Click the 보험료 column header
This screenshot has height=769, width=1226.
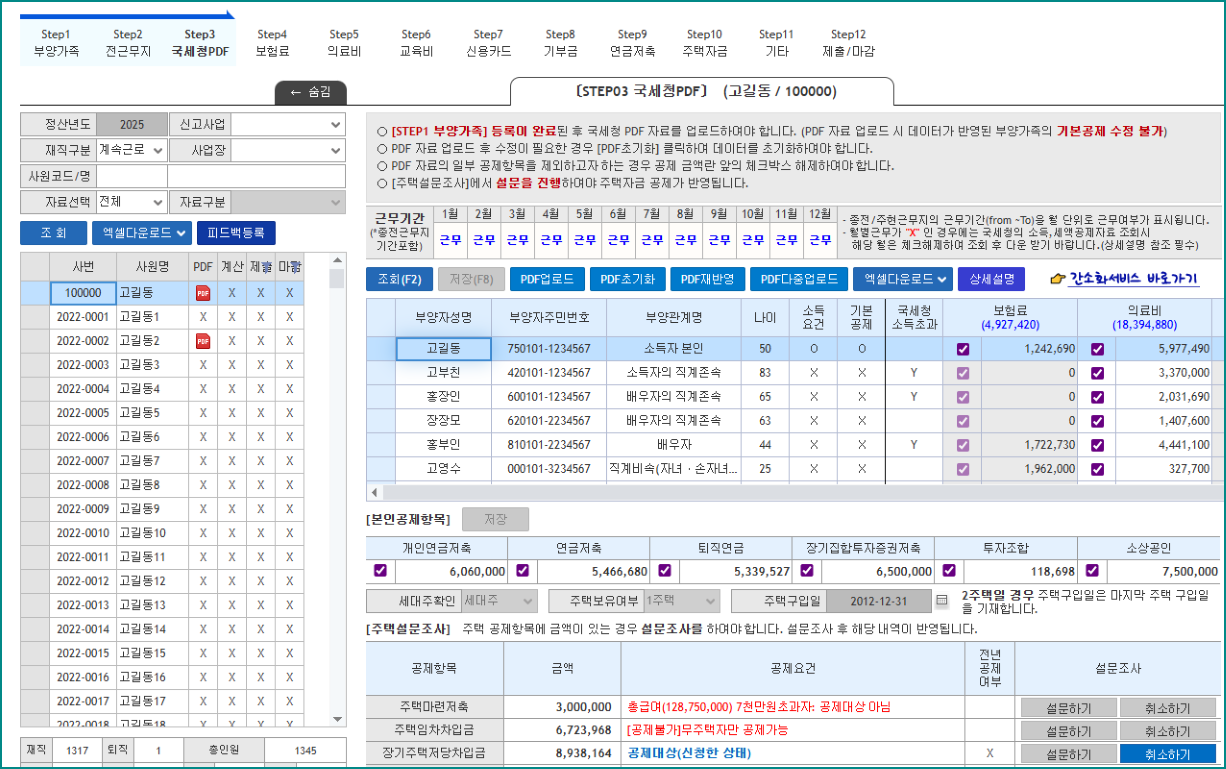pyautogui.click(x=1011, y=317)
